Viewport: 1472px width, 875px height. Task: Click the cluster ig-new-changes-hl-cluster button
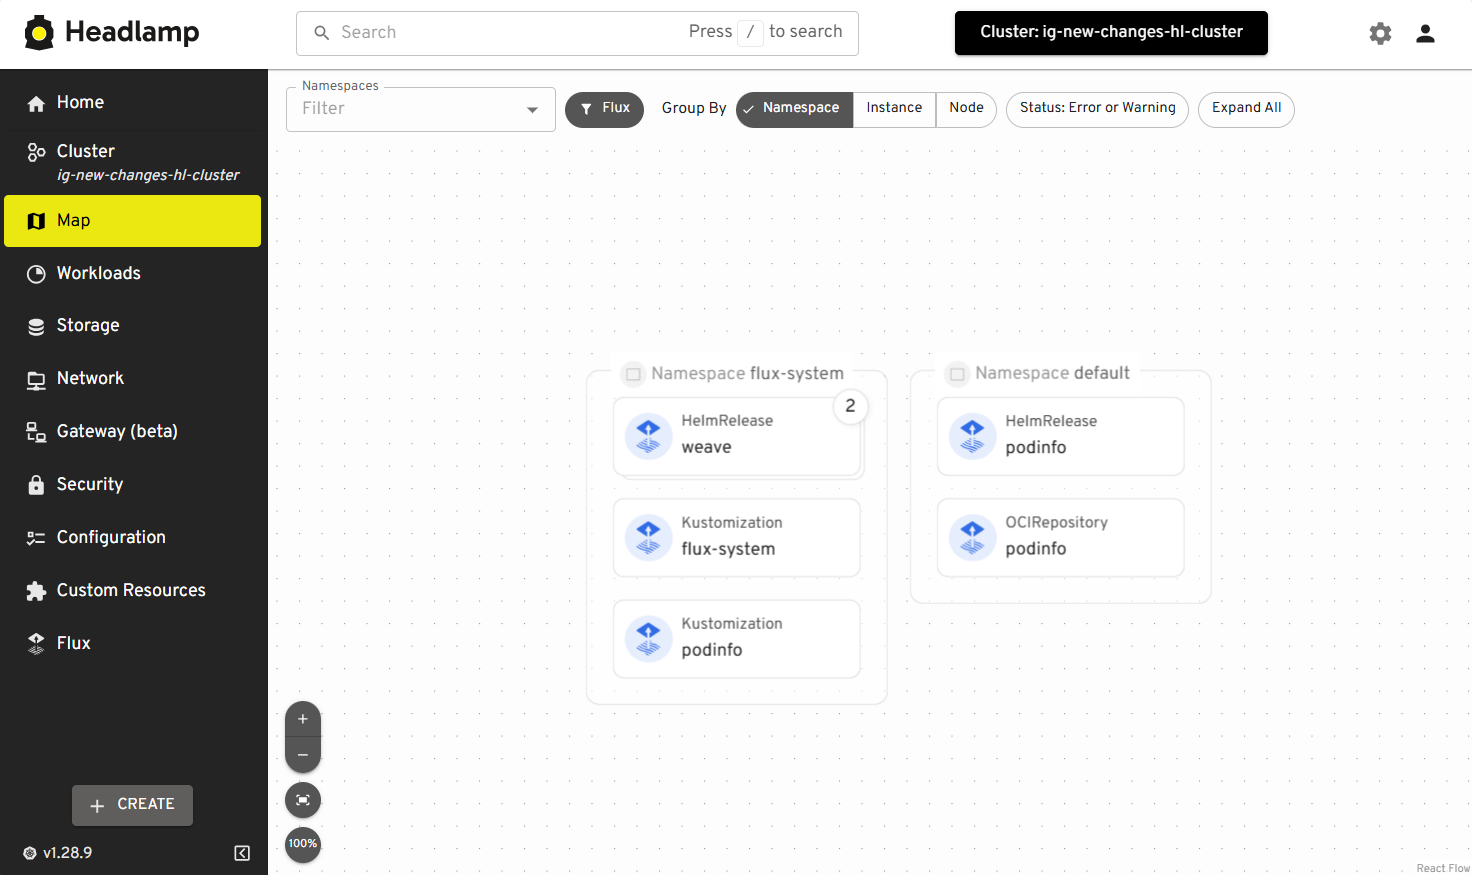[x=1111, y=33]
